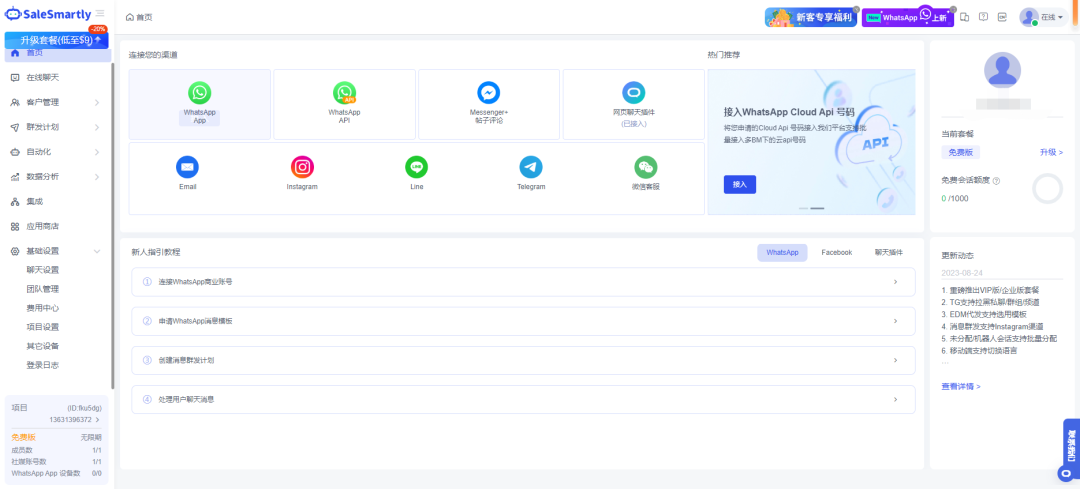Choose the Line channel icon

click(x=416, y=167)
